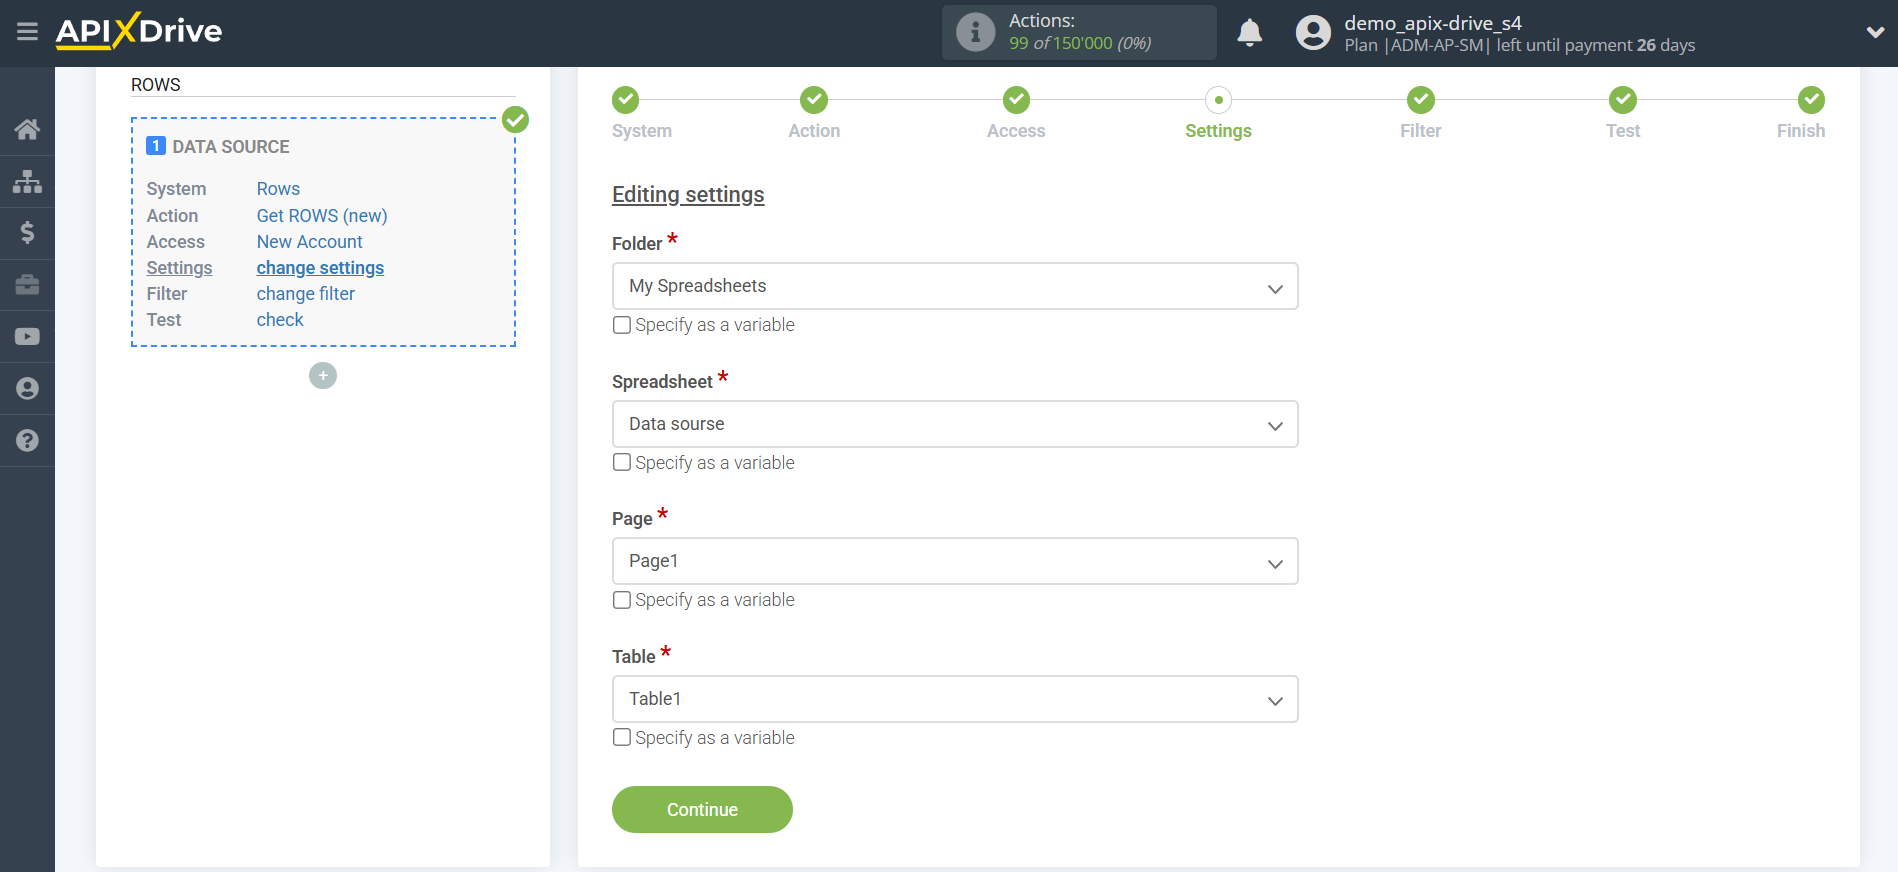Click the 'change filter' link
The width and height of the screenshot is (1898, 872).
(x=305, y=294)
